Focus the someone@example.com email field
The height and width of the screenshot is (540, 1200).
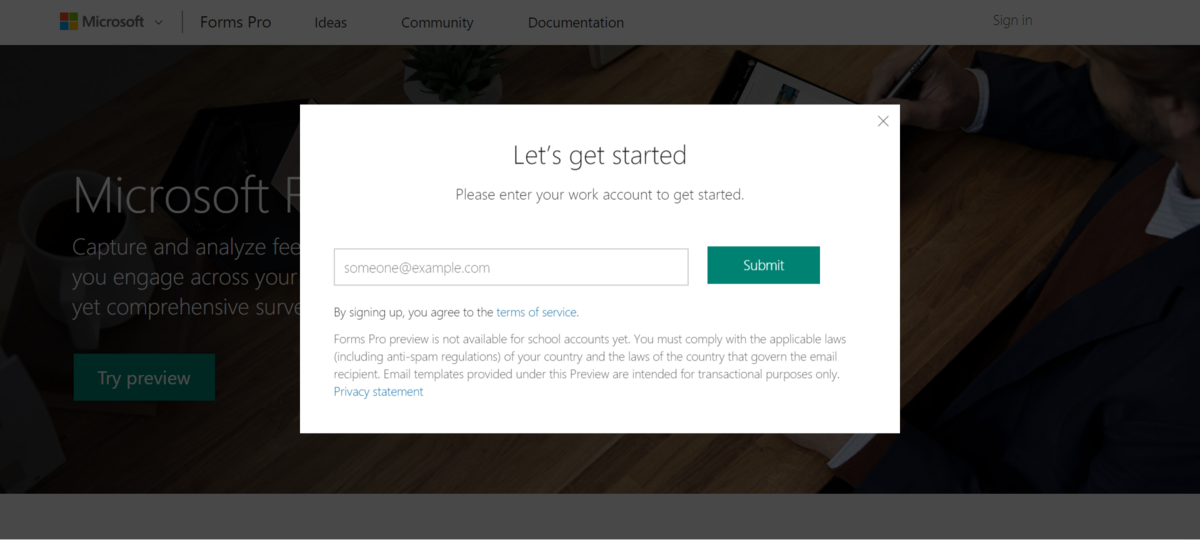511,267
